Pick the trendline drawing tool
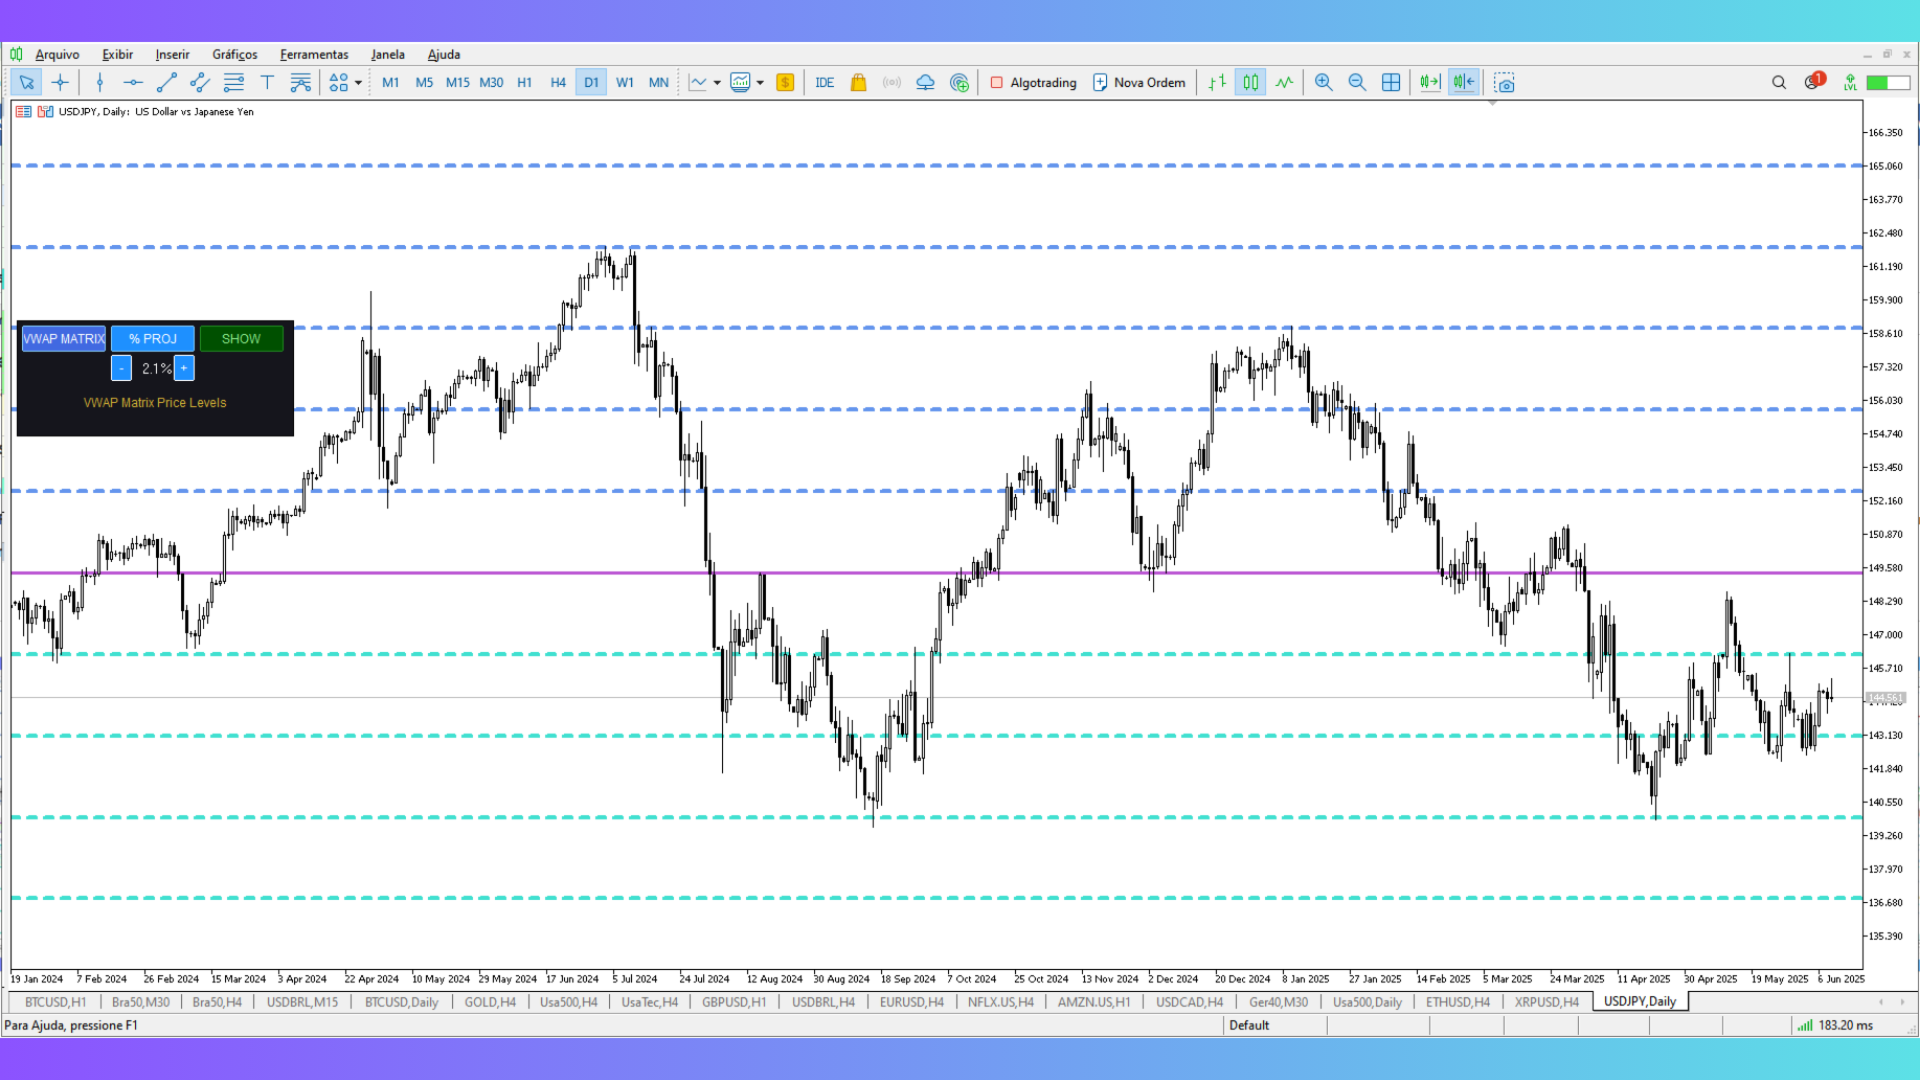Image resolution: width=1920 pixels, height=1080 pixels. click(166, 83)
